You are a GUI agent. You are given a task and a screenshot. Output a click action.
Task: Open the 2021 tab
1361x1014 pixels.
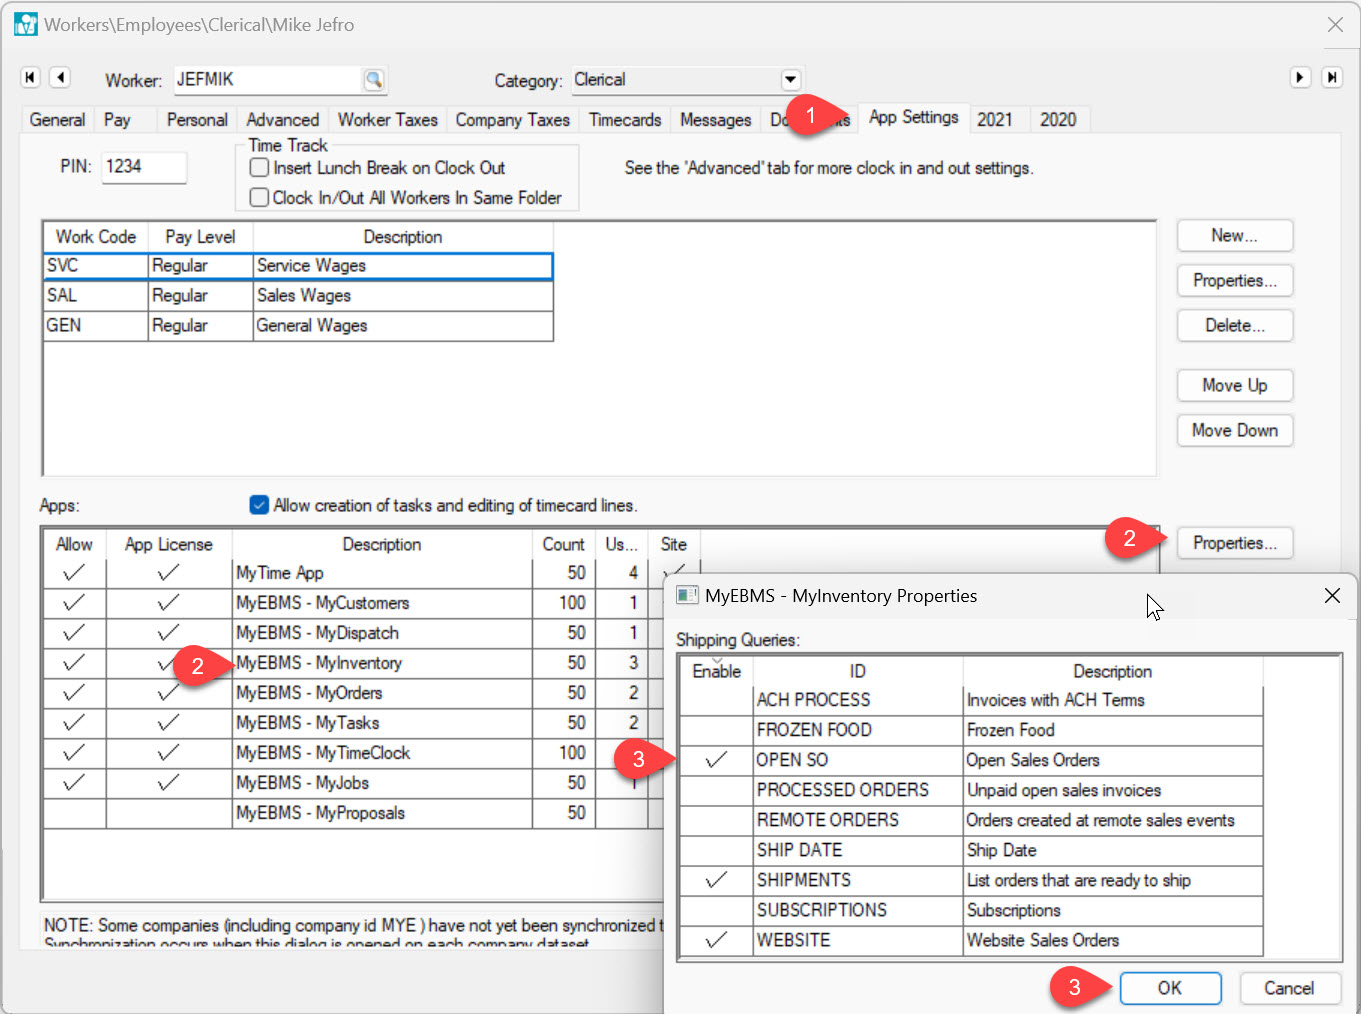[994, 119]
